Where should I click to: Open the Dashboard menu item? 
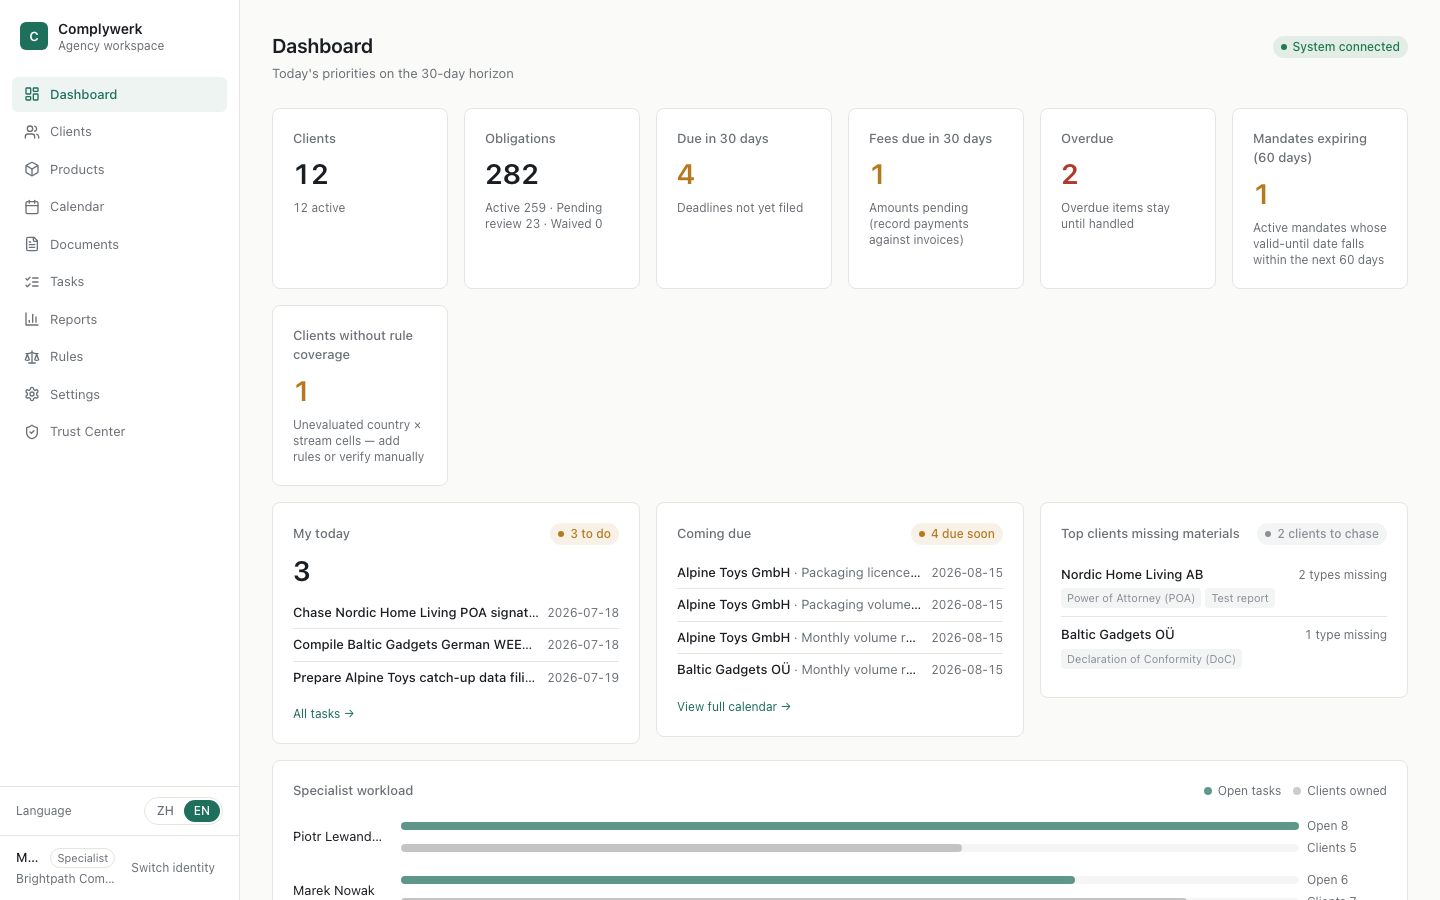(119, 94)
